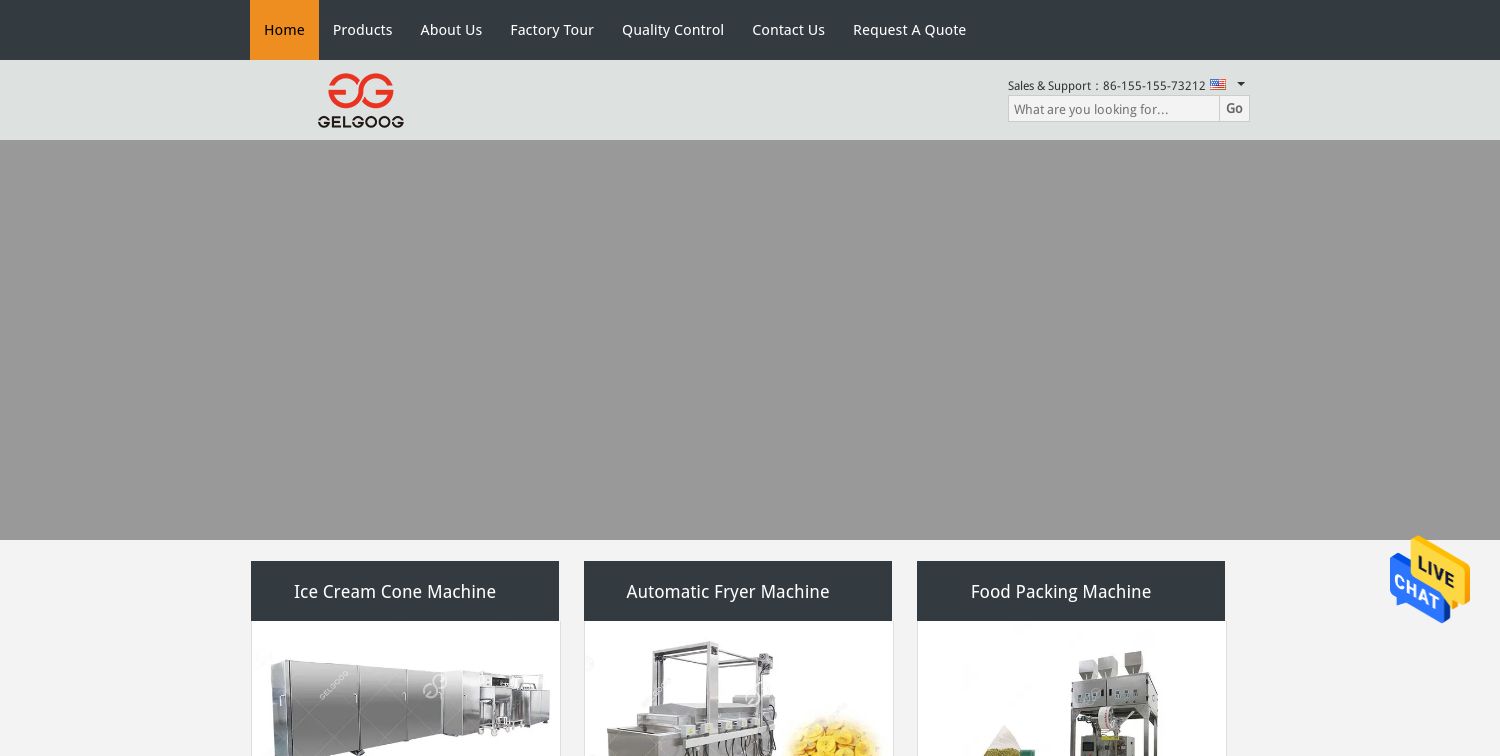
Task: Open the Request A Quote page
Action: [x=909, y=30]
